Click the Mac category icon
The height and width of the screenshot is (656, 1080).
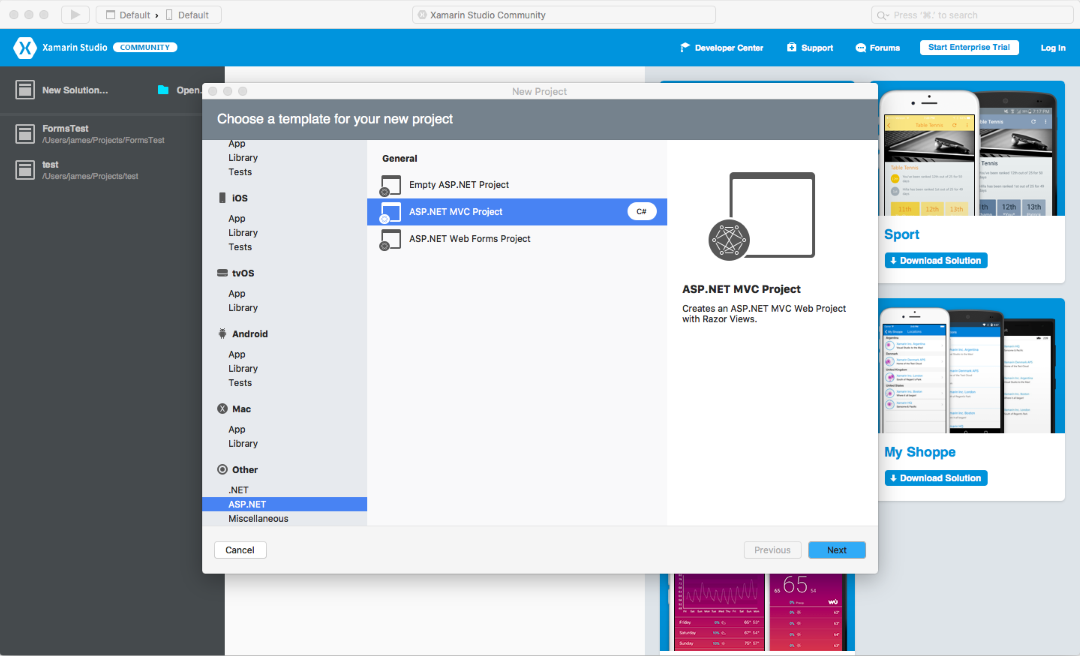(x=222, y=409)
